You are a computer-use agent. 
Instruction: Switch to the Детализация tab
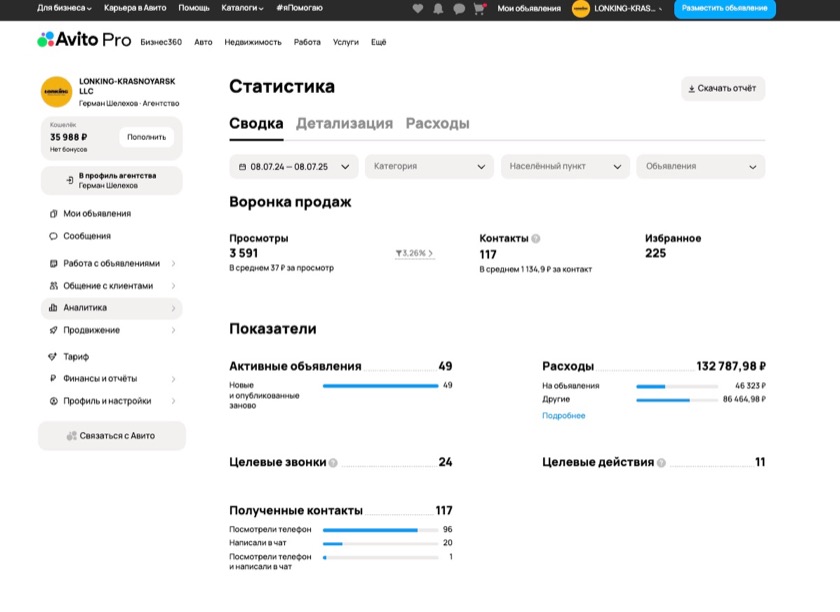click(344, 124)
